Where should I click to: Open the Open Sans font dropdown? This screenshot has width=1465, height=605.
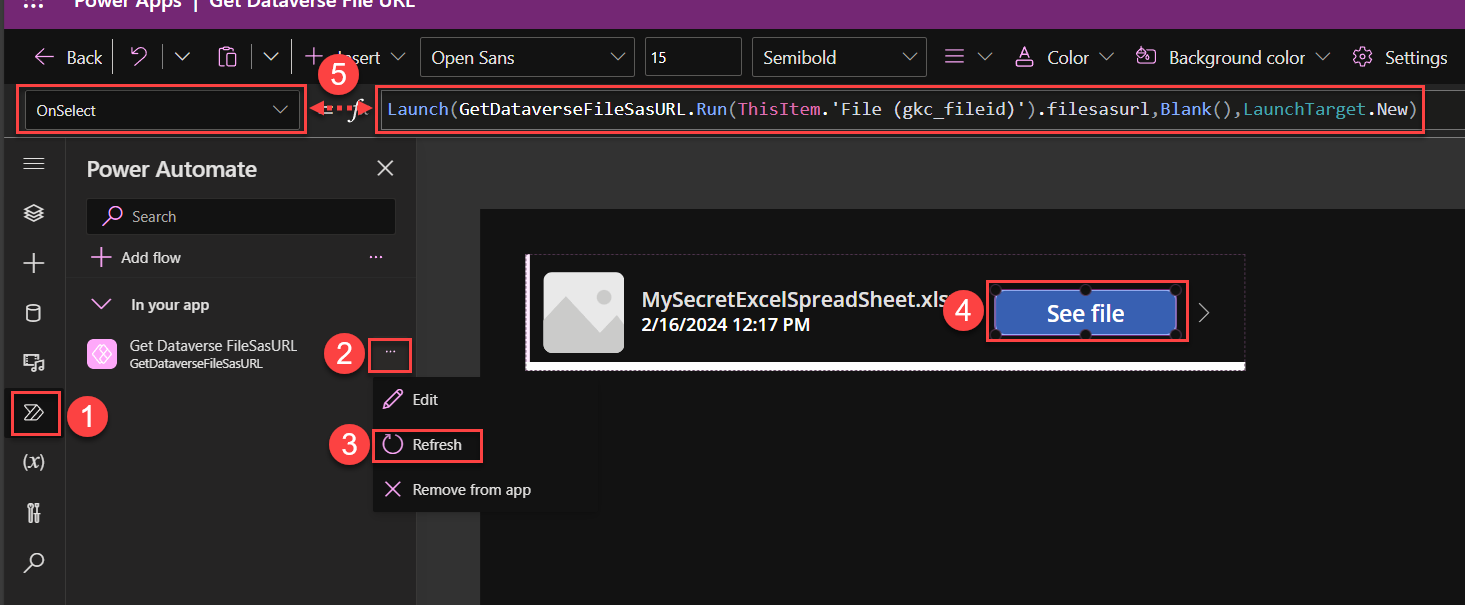pyautogui.click(x=527, y=58)
